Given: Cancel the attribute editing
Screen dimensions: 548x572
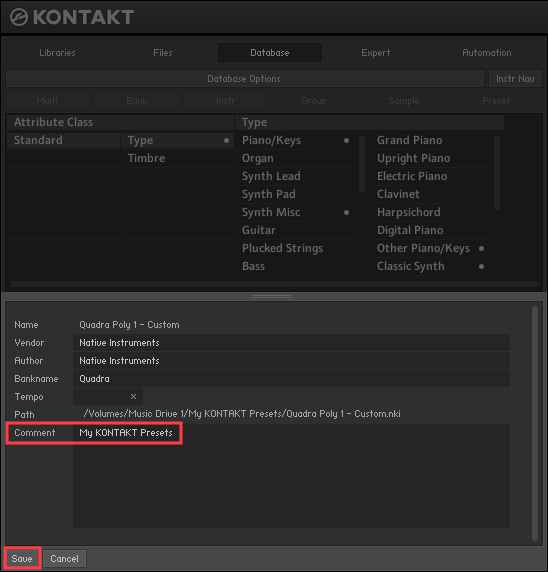Looking at the screenshot, I should [64, 559].
